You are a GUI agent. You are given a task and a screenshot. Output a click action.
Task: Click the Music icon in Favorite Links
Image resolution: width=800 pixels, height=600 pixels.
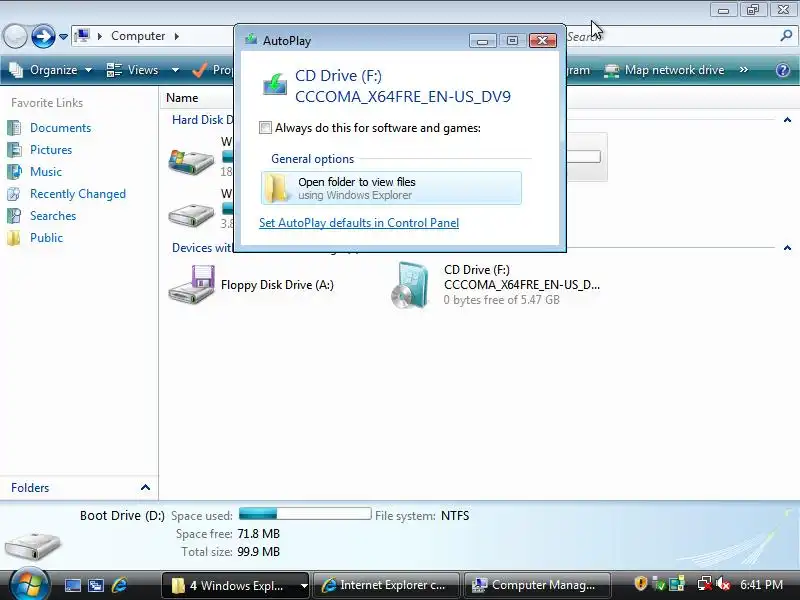click(14, 171)
